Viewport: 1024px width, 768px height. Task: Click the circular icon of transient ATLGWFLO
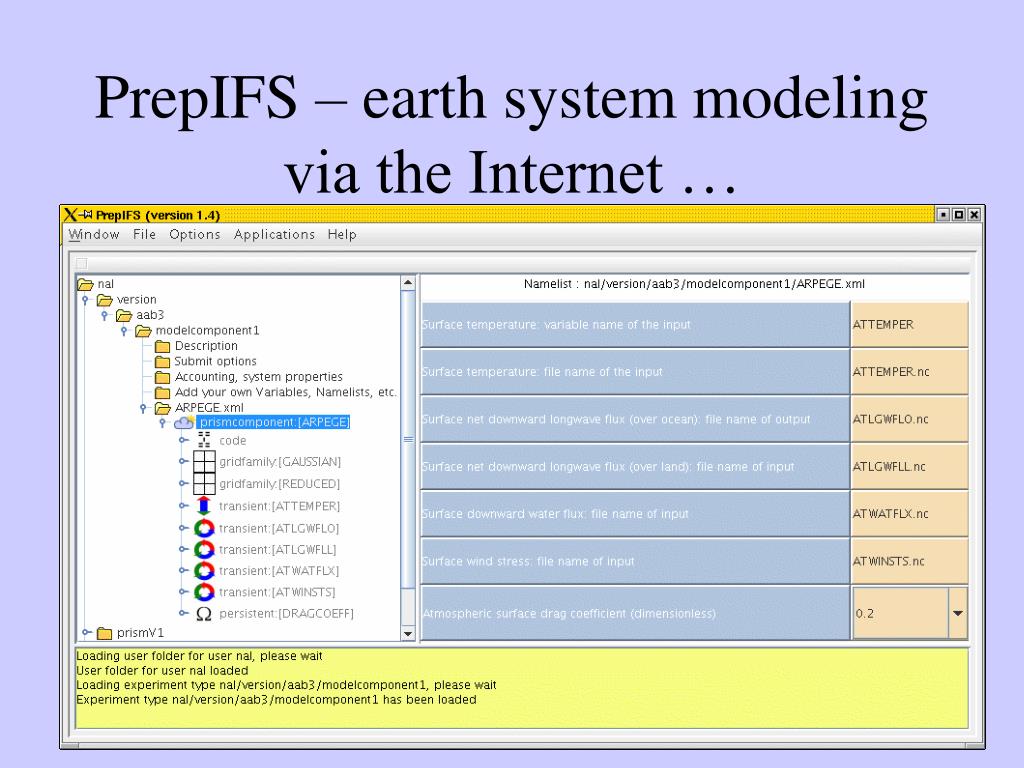click(204, 528)
